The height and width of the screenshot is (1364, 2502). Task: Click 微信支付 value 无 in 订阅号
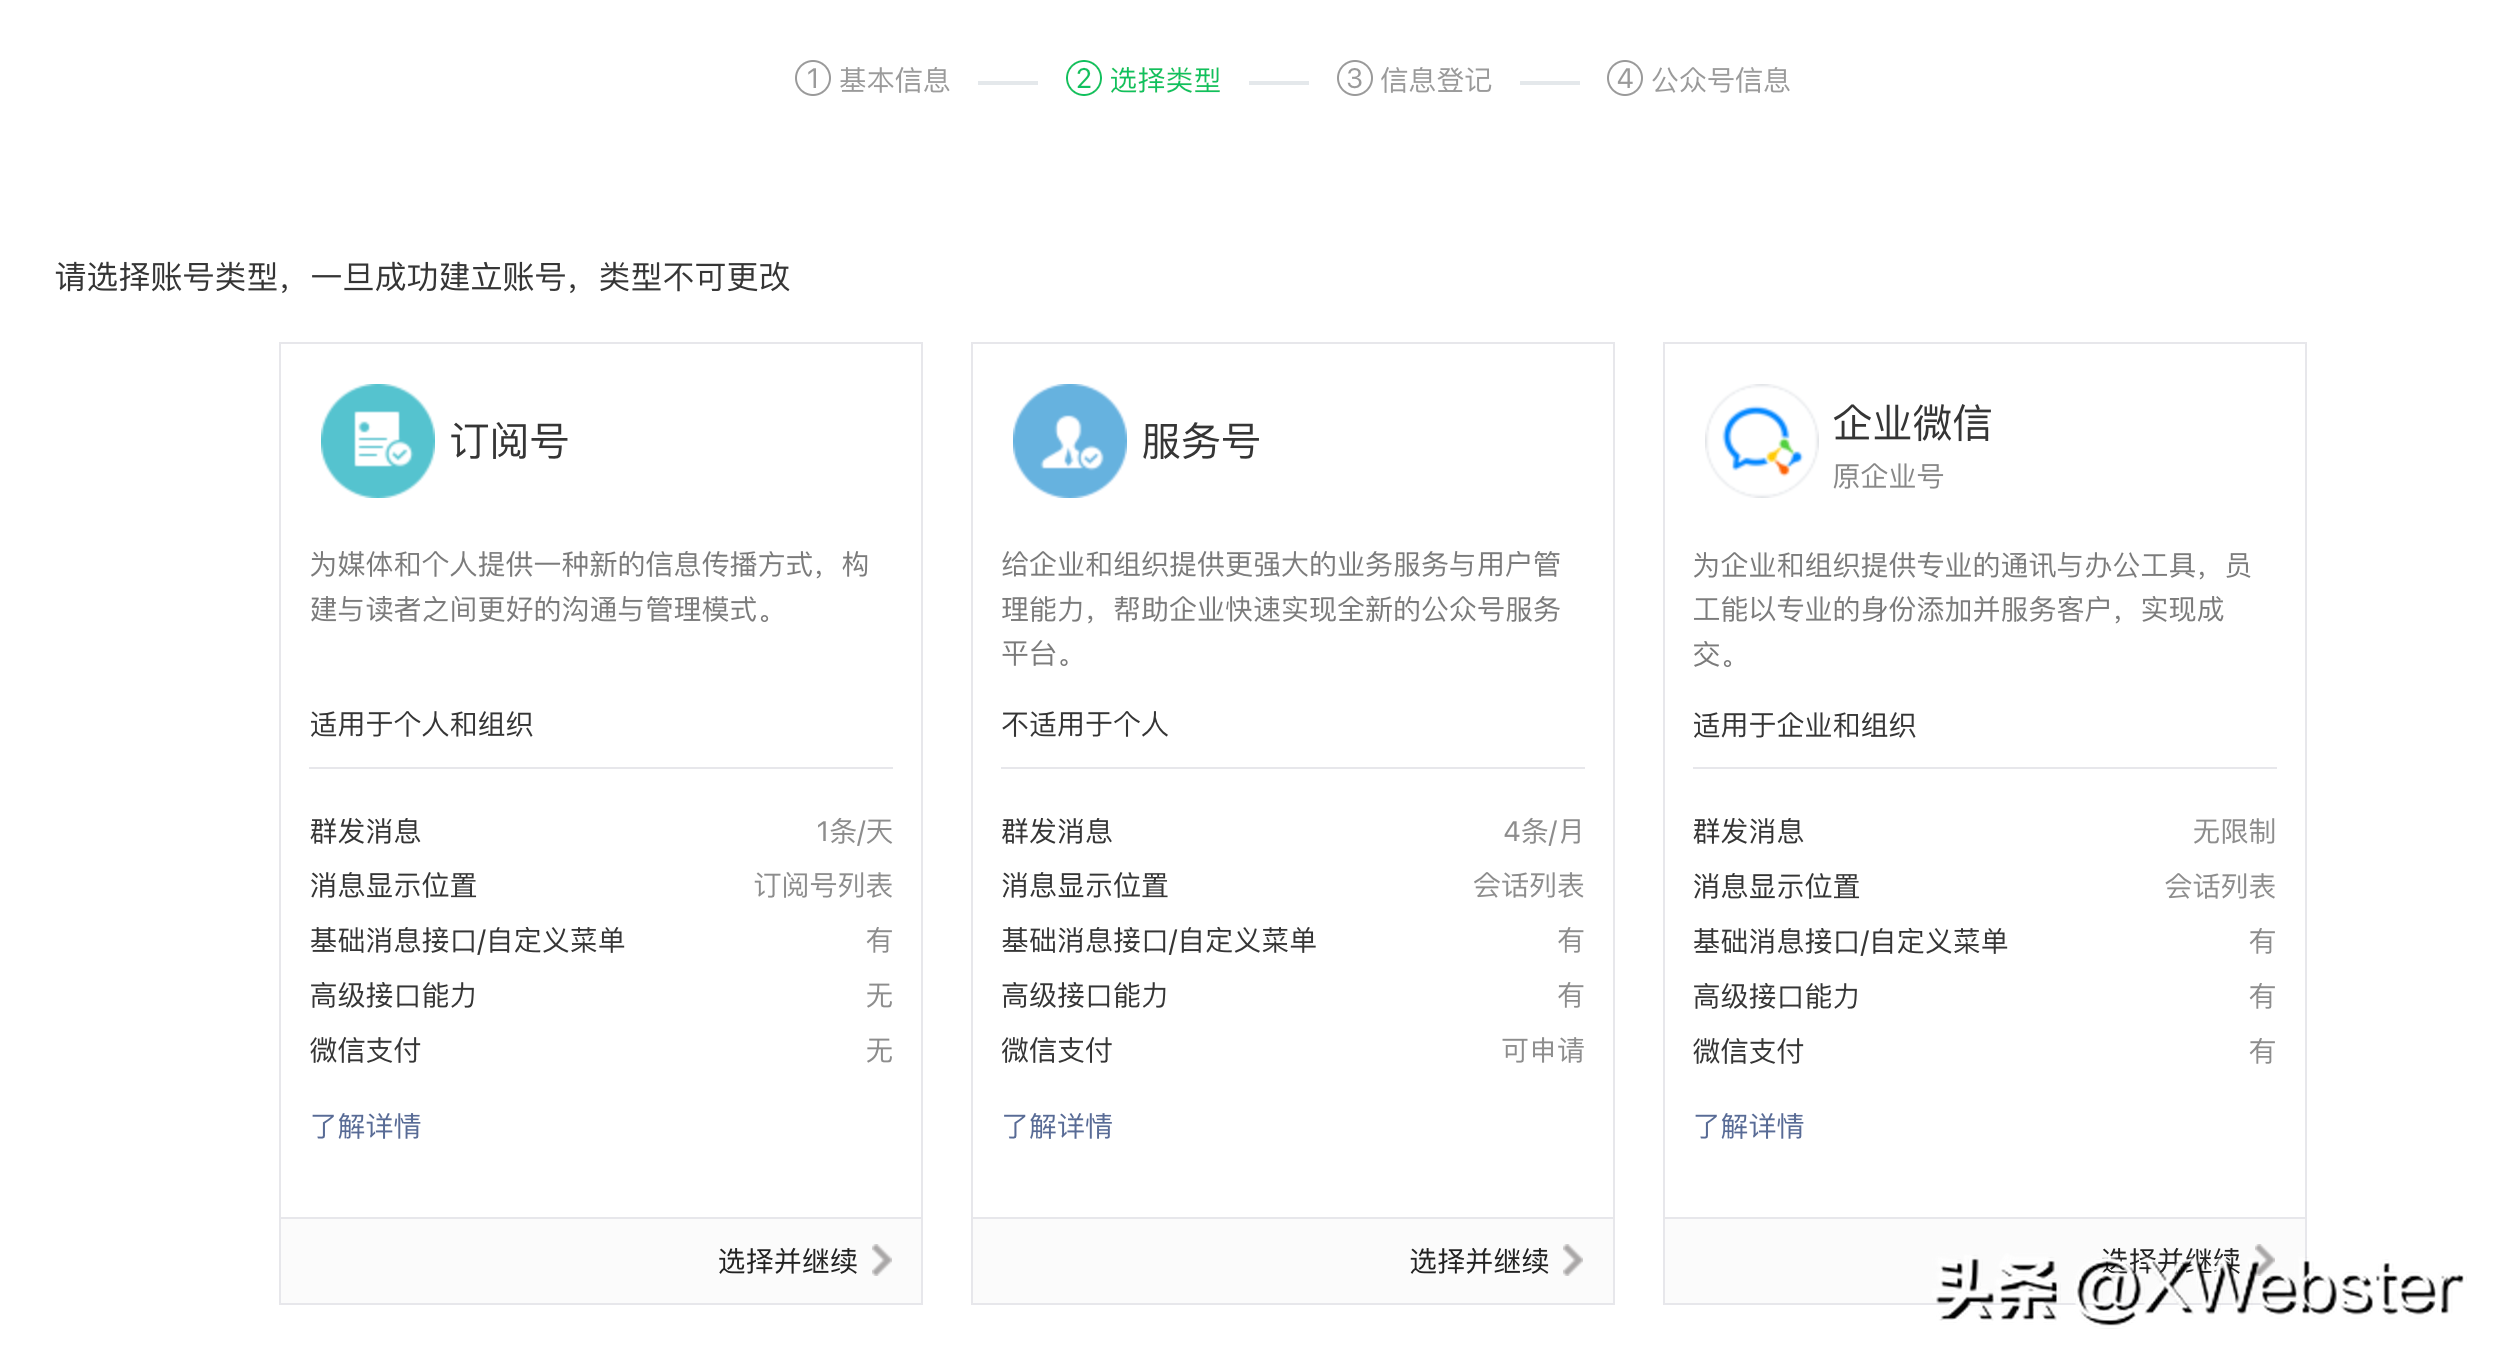pyautogui.click(x=879, y=1050)
